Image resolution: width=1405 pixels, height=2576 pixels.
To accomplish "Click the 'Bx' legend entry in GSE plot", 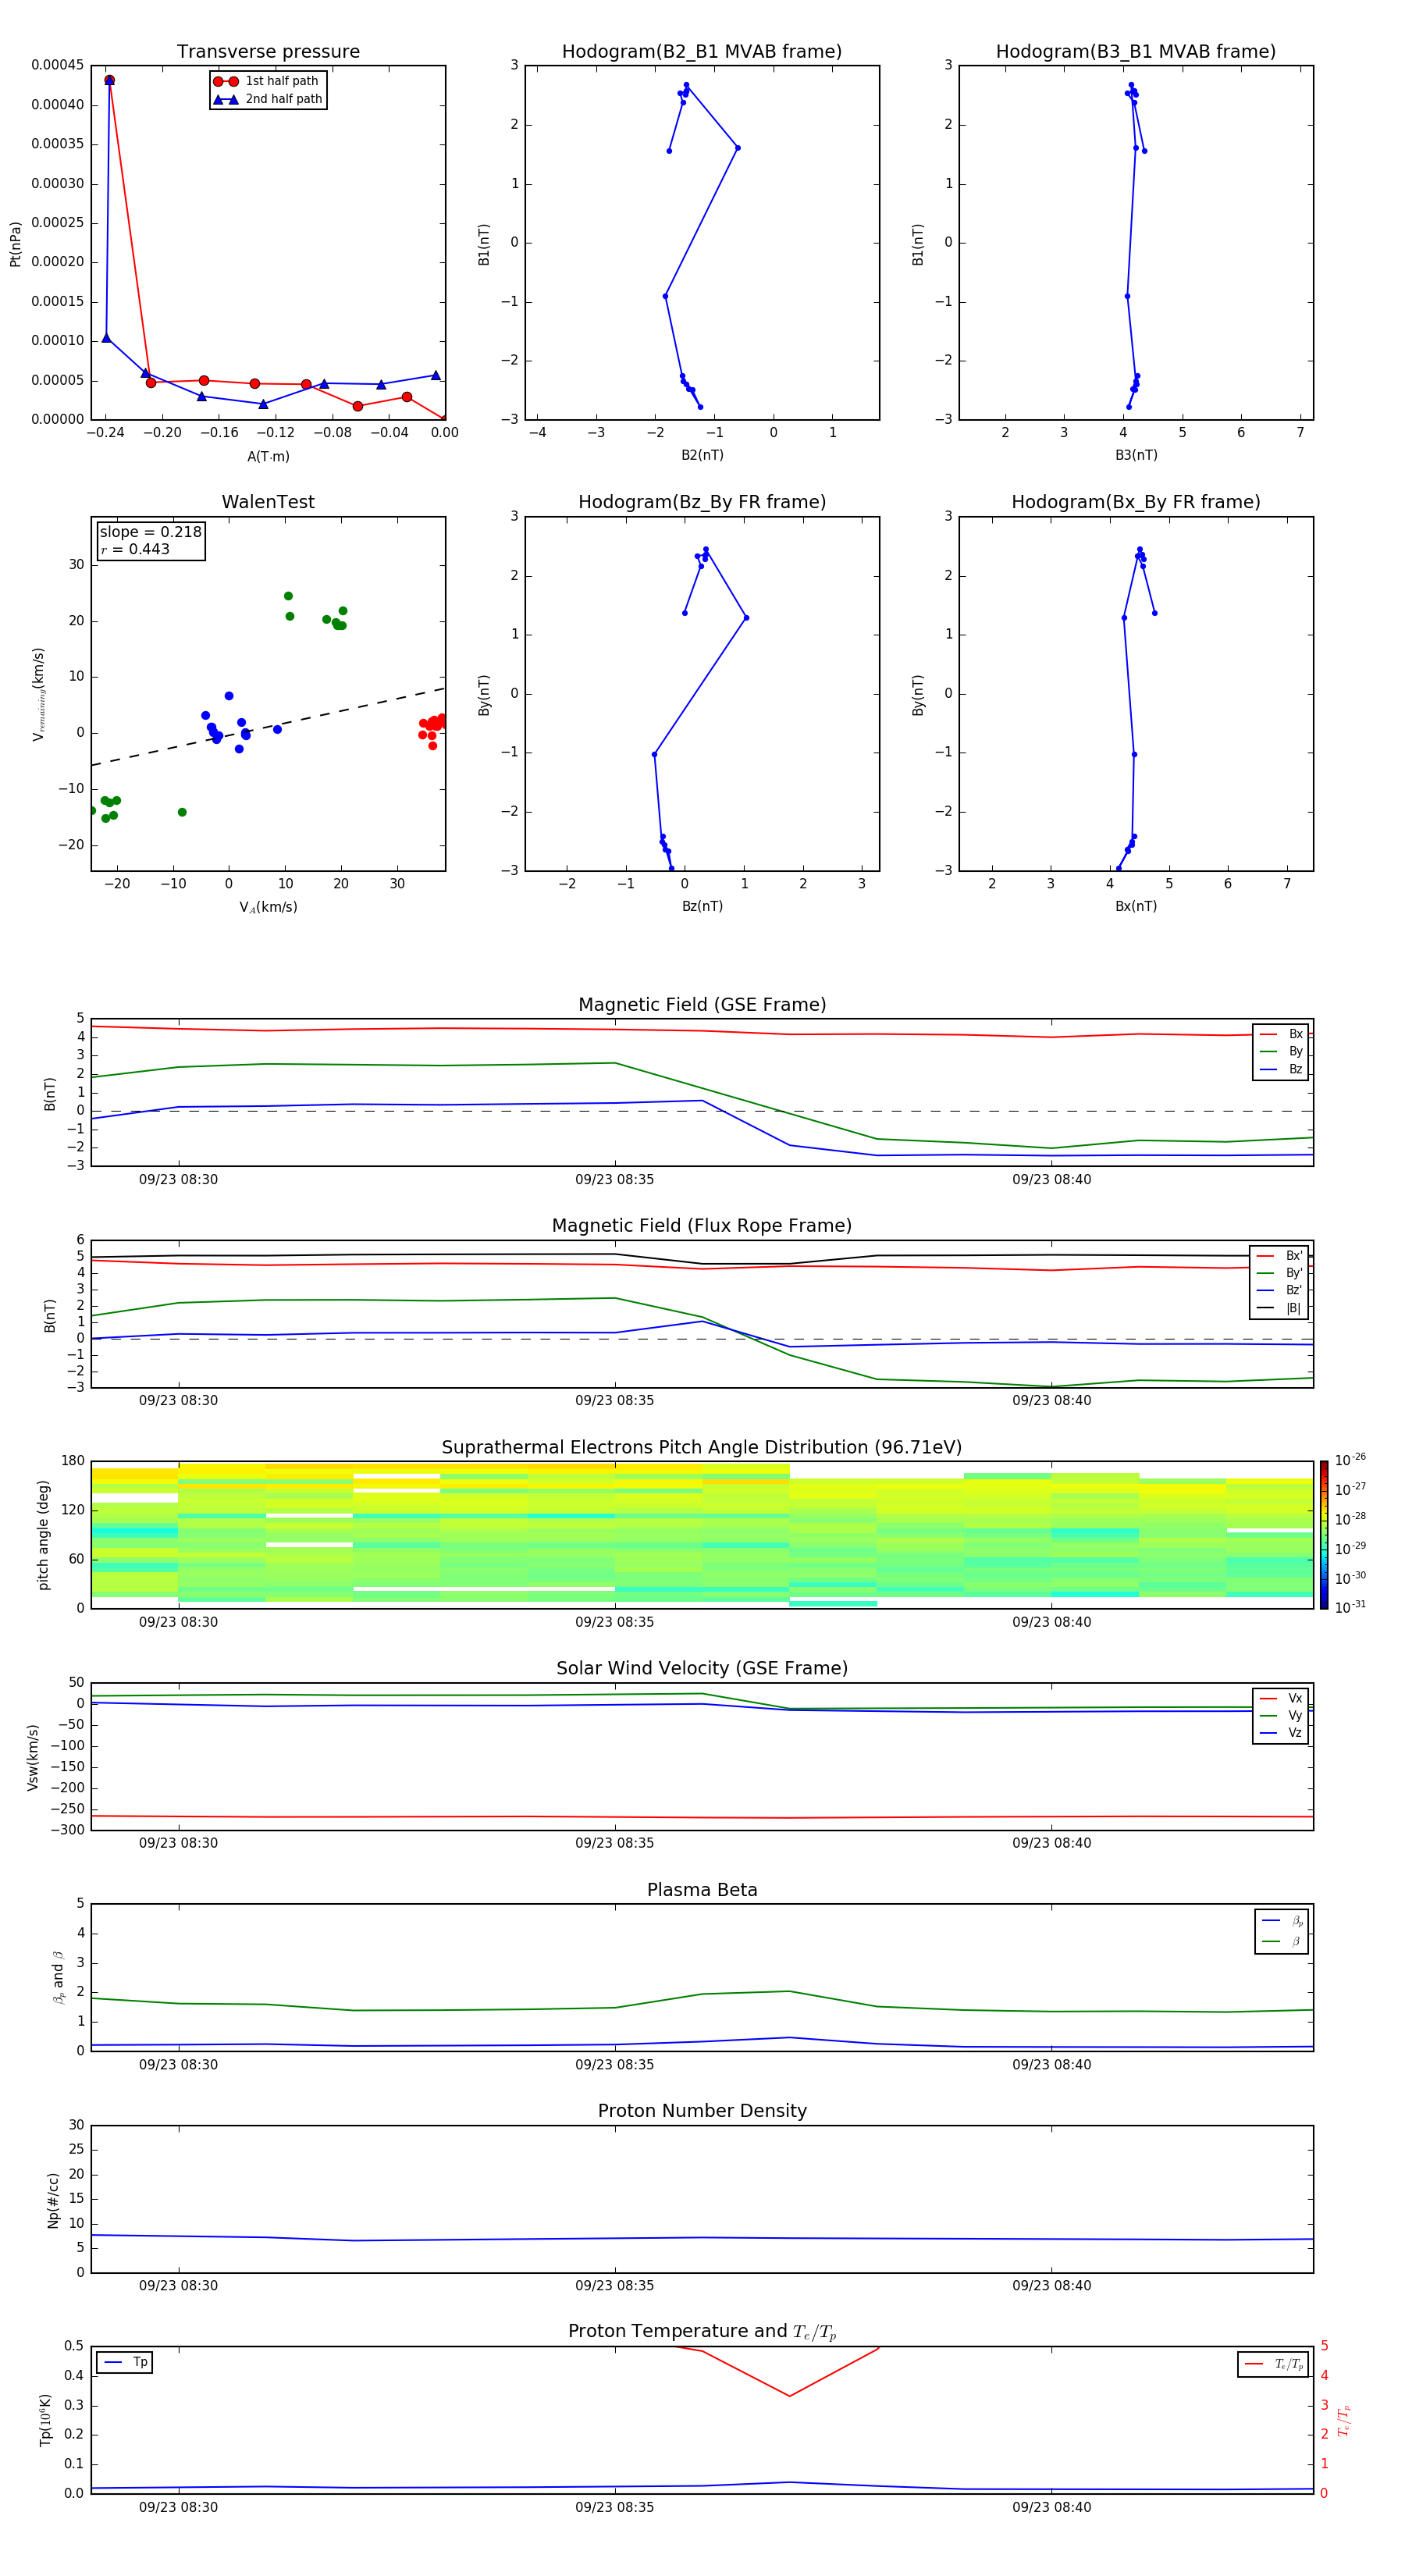I will coord(1281,1034).
